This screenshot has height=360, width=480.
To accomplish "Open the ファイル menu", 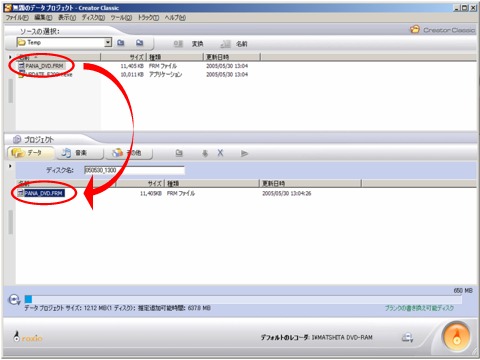I will 17,18.
